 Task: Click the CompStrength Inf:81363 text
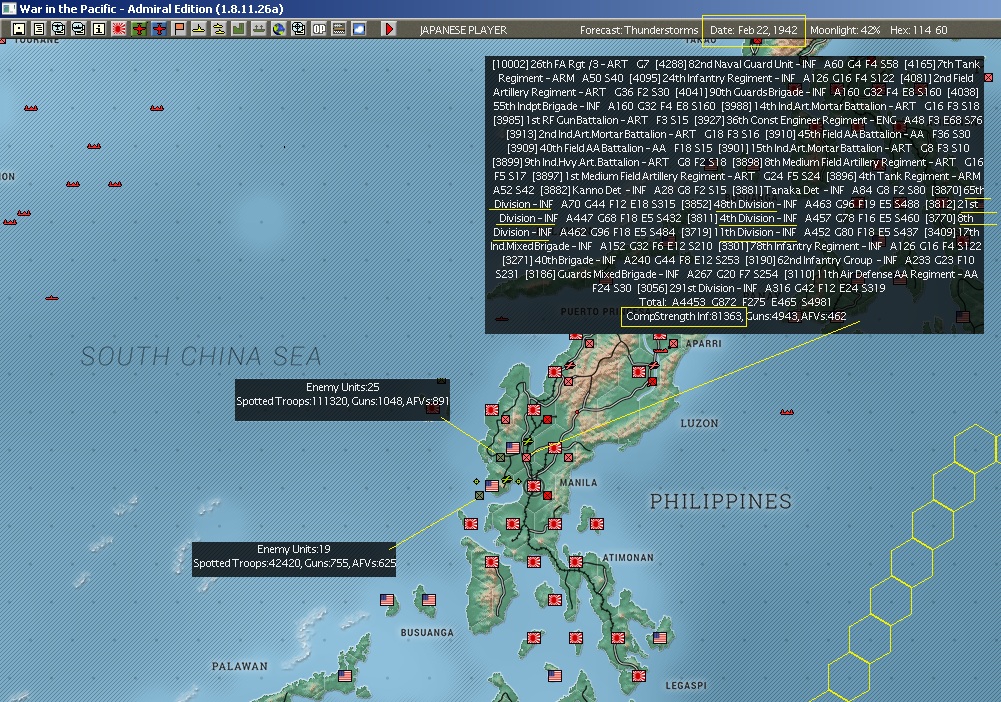pyautogui.click(x=684, y=316)
